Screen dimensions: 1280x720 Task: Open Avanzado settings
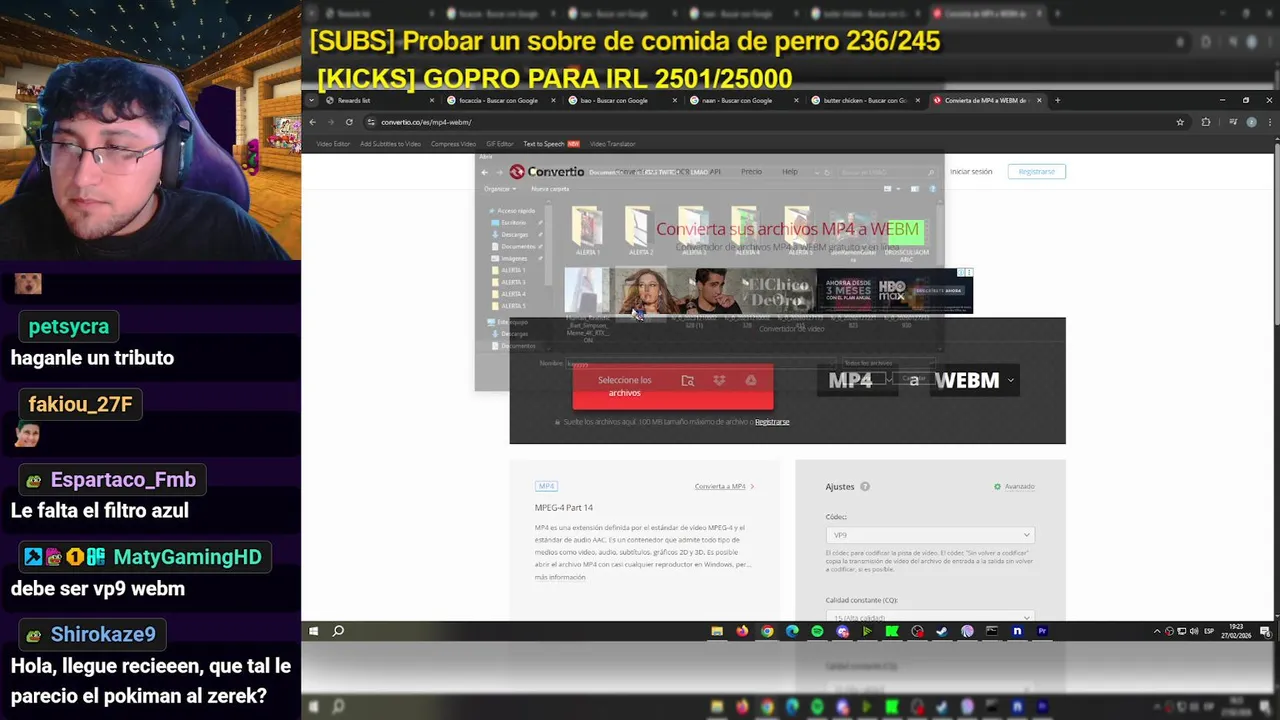point(1014,487)
